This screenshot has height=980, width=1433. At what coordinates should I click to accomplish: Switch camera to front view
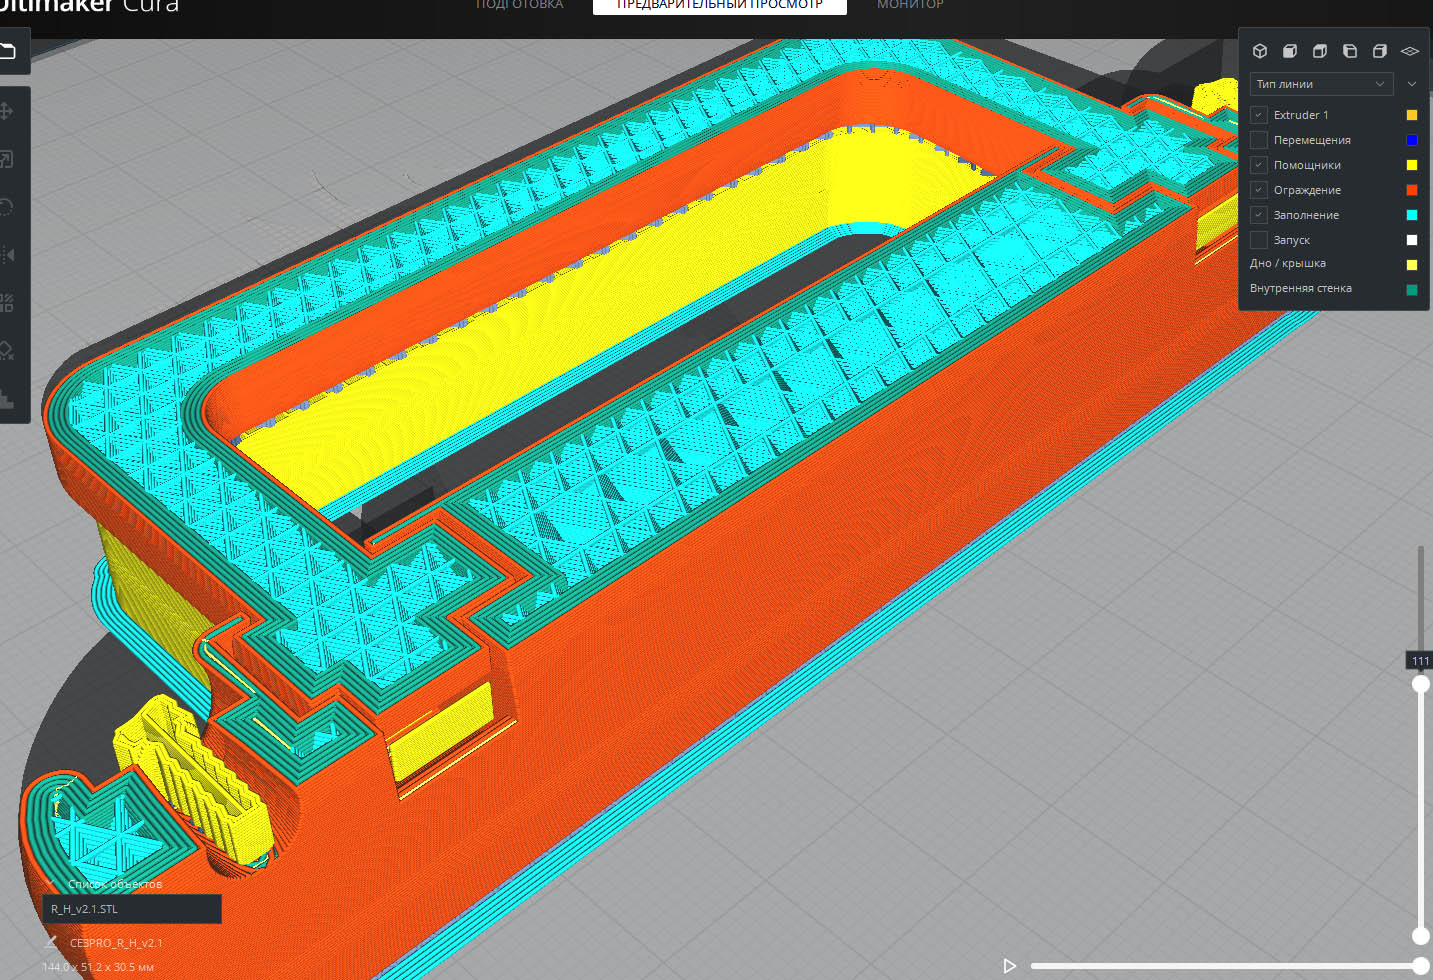tap(1290, 51)
